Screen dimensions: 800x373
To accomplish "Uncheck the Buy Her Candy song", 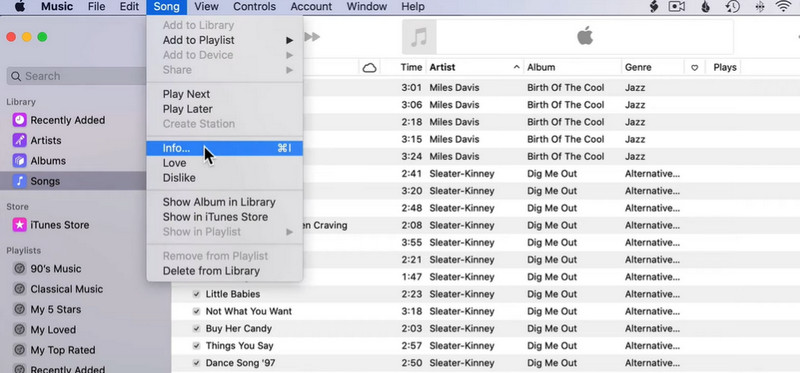I will (x=196, y=329).
